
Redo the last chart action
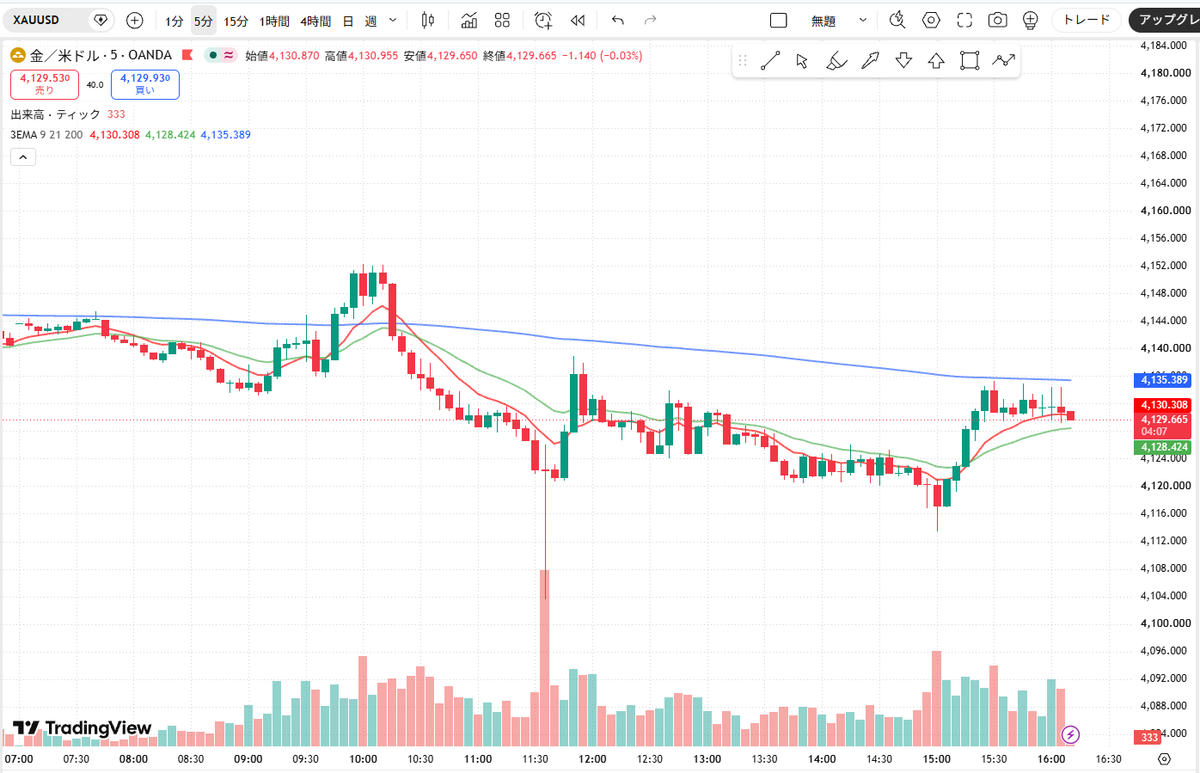tap(651, 20)
